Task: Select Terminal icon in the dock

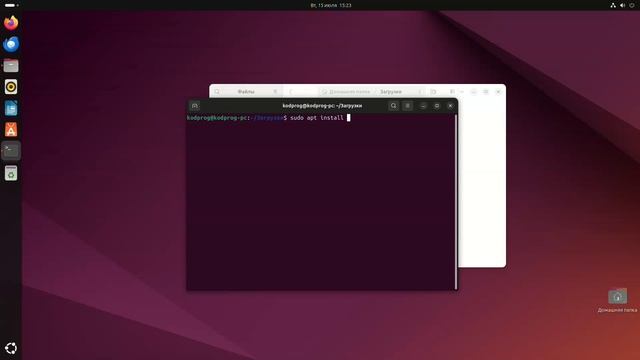Action: [11, 151]
